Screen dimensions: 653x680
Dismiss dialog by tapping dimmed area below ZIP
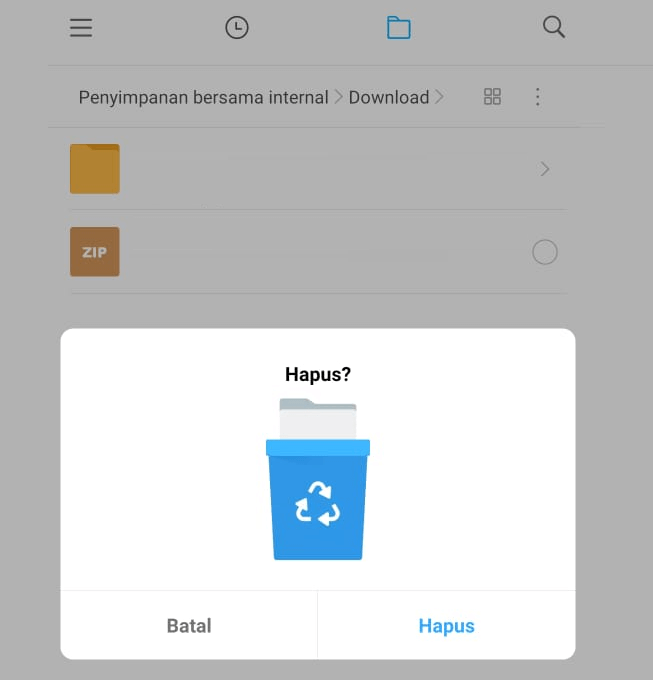pyautogui.click(x=318, y=311)
